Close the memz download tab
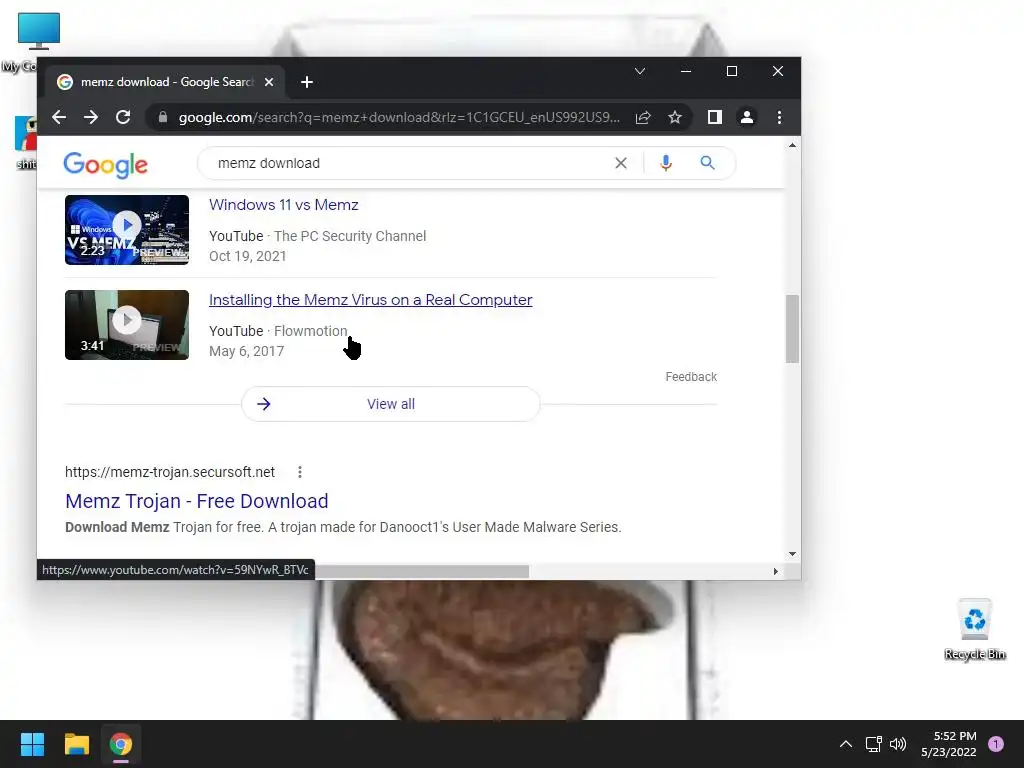This screenshot has height=768, width=1024. click(x=268, y=82)
